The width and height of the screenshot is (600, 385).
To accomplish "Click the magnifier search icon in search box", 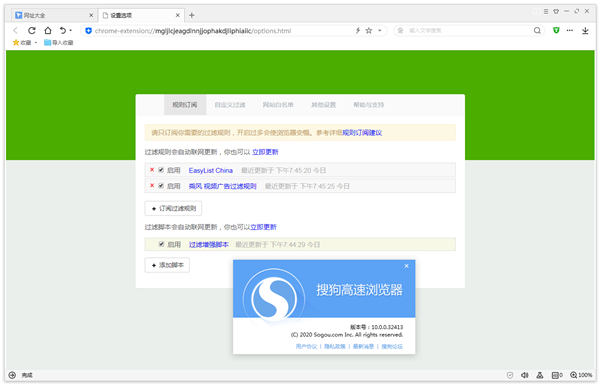I will click(x=537, y=31).
